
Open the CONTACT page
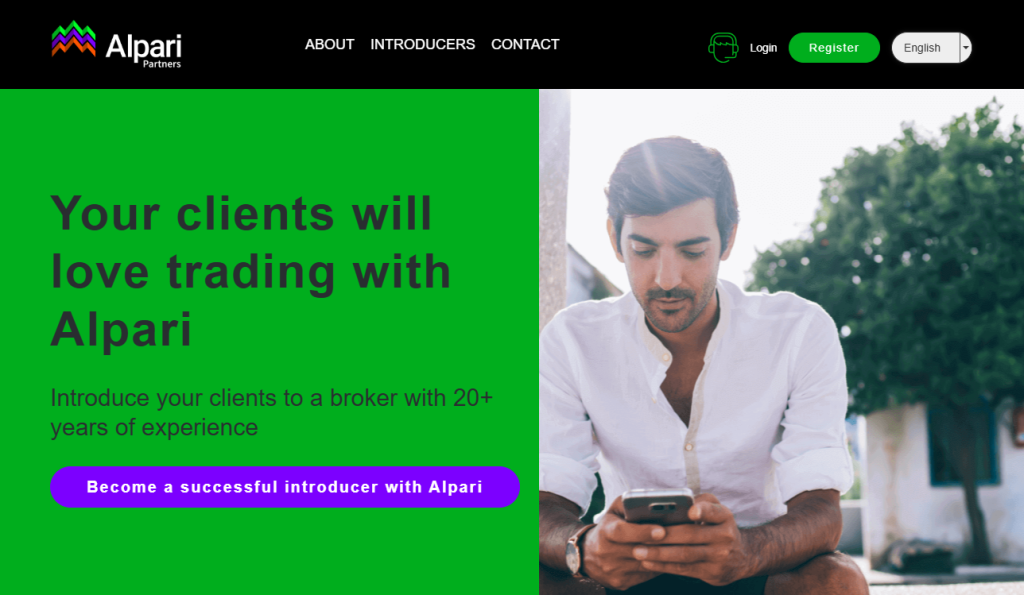(525, 44)
